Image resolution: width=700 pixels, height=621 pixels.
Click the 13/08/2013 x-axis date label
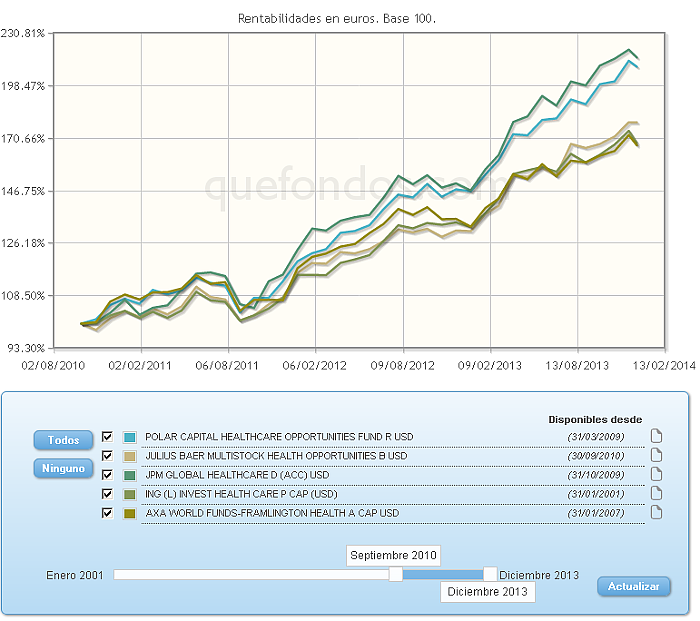(577, 366)
